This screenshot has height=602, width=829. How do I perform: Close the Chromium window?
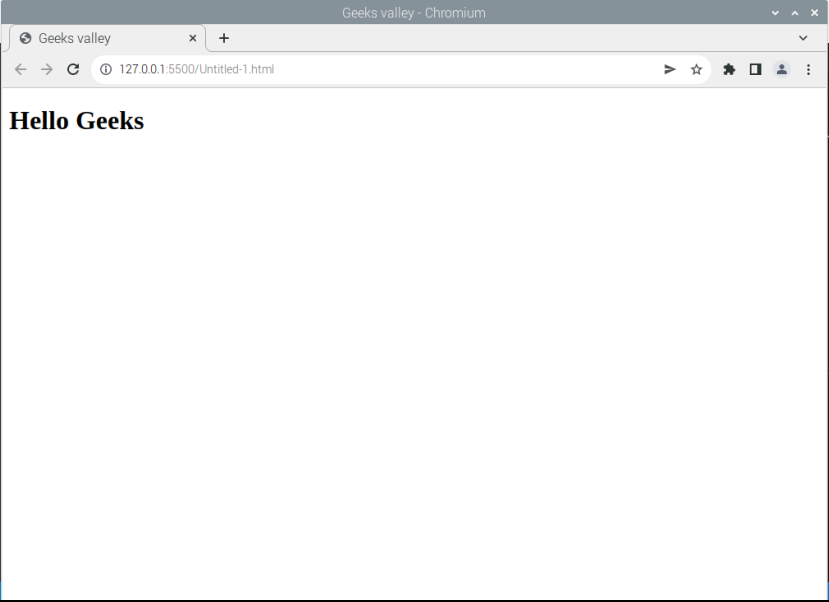click(815, 12)
